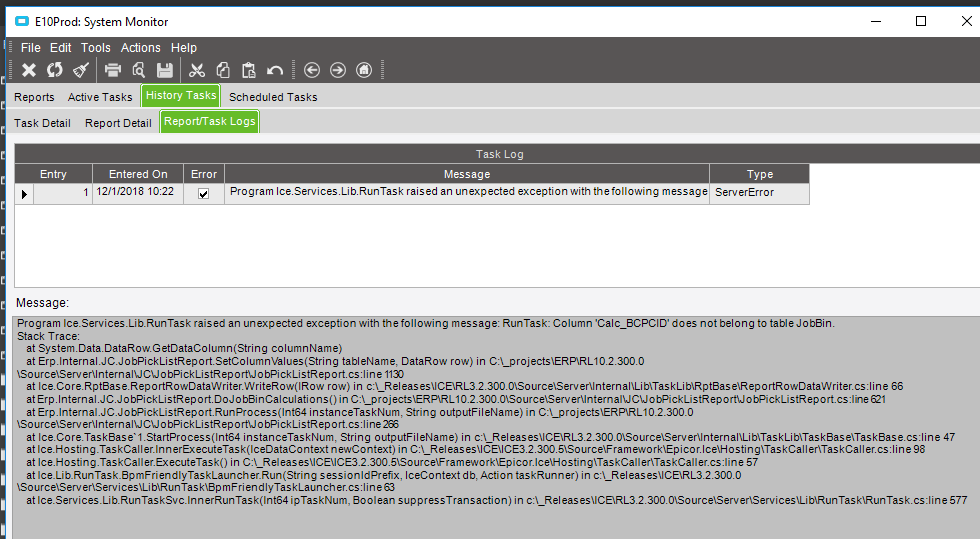Click the 'DoJobBinCalculations()' stack line
980x539 pixels.
(456, 399)
